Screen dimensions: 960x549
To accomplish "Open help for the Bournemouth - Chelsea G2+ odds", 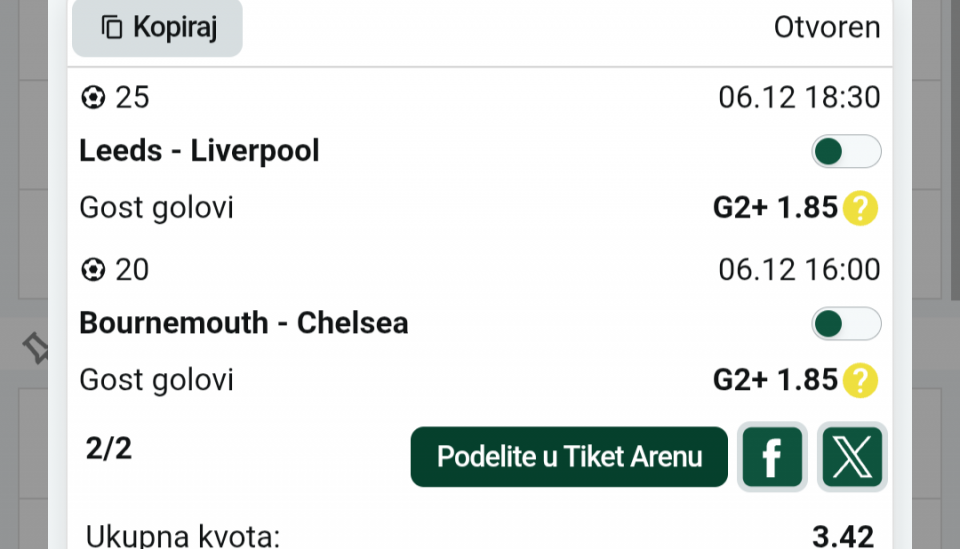I will click(860, 380).
